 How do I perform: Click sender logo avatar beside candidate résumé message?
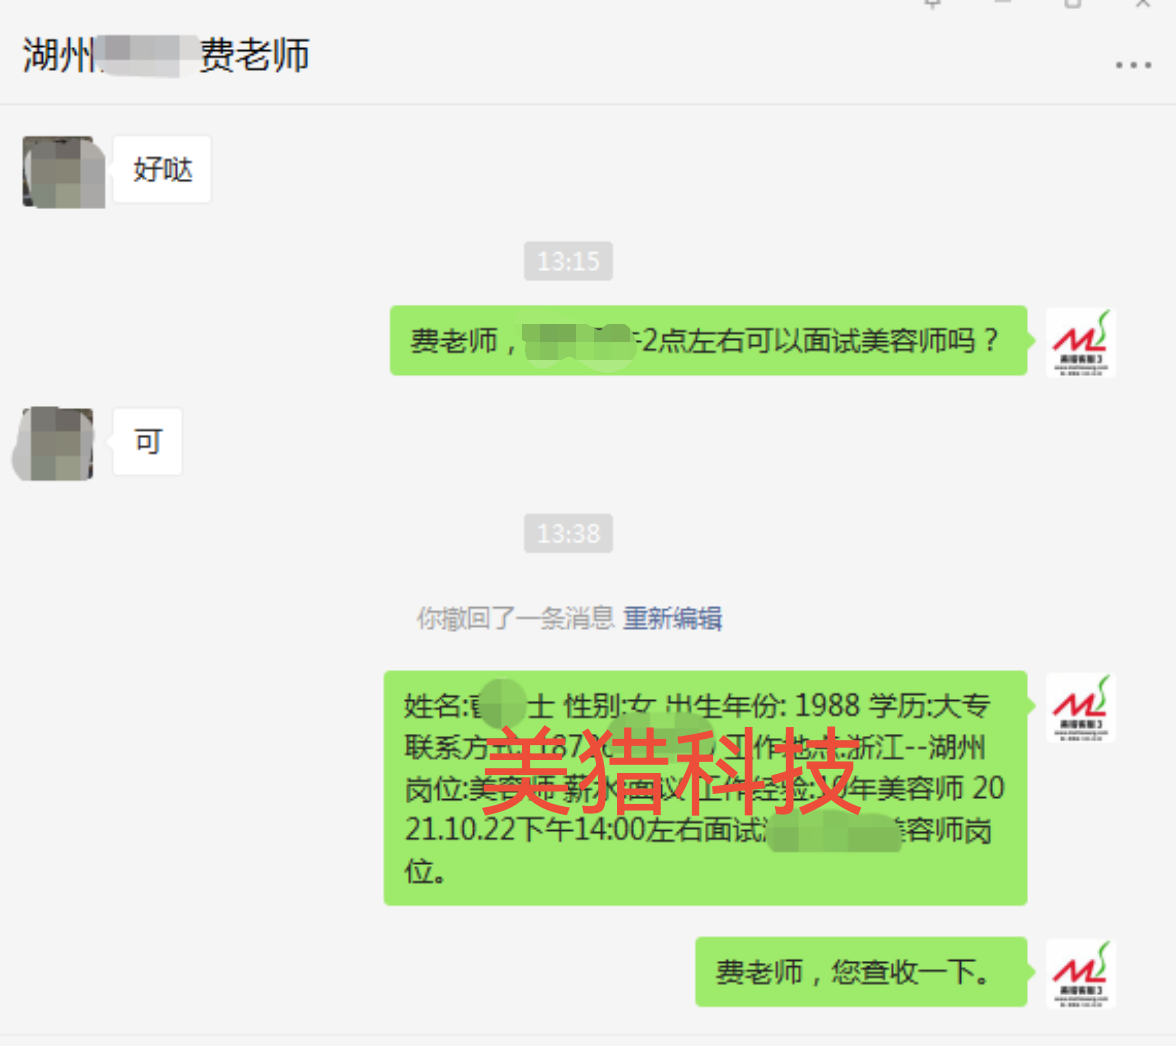tap(1081, 708)
